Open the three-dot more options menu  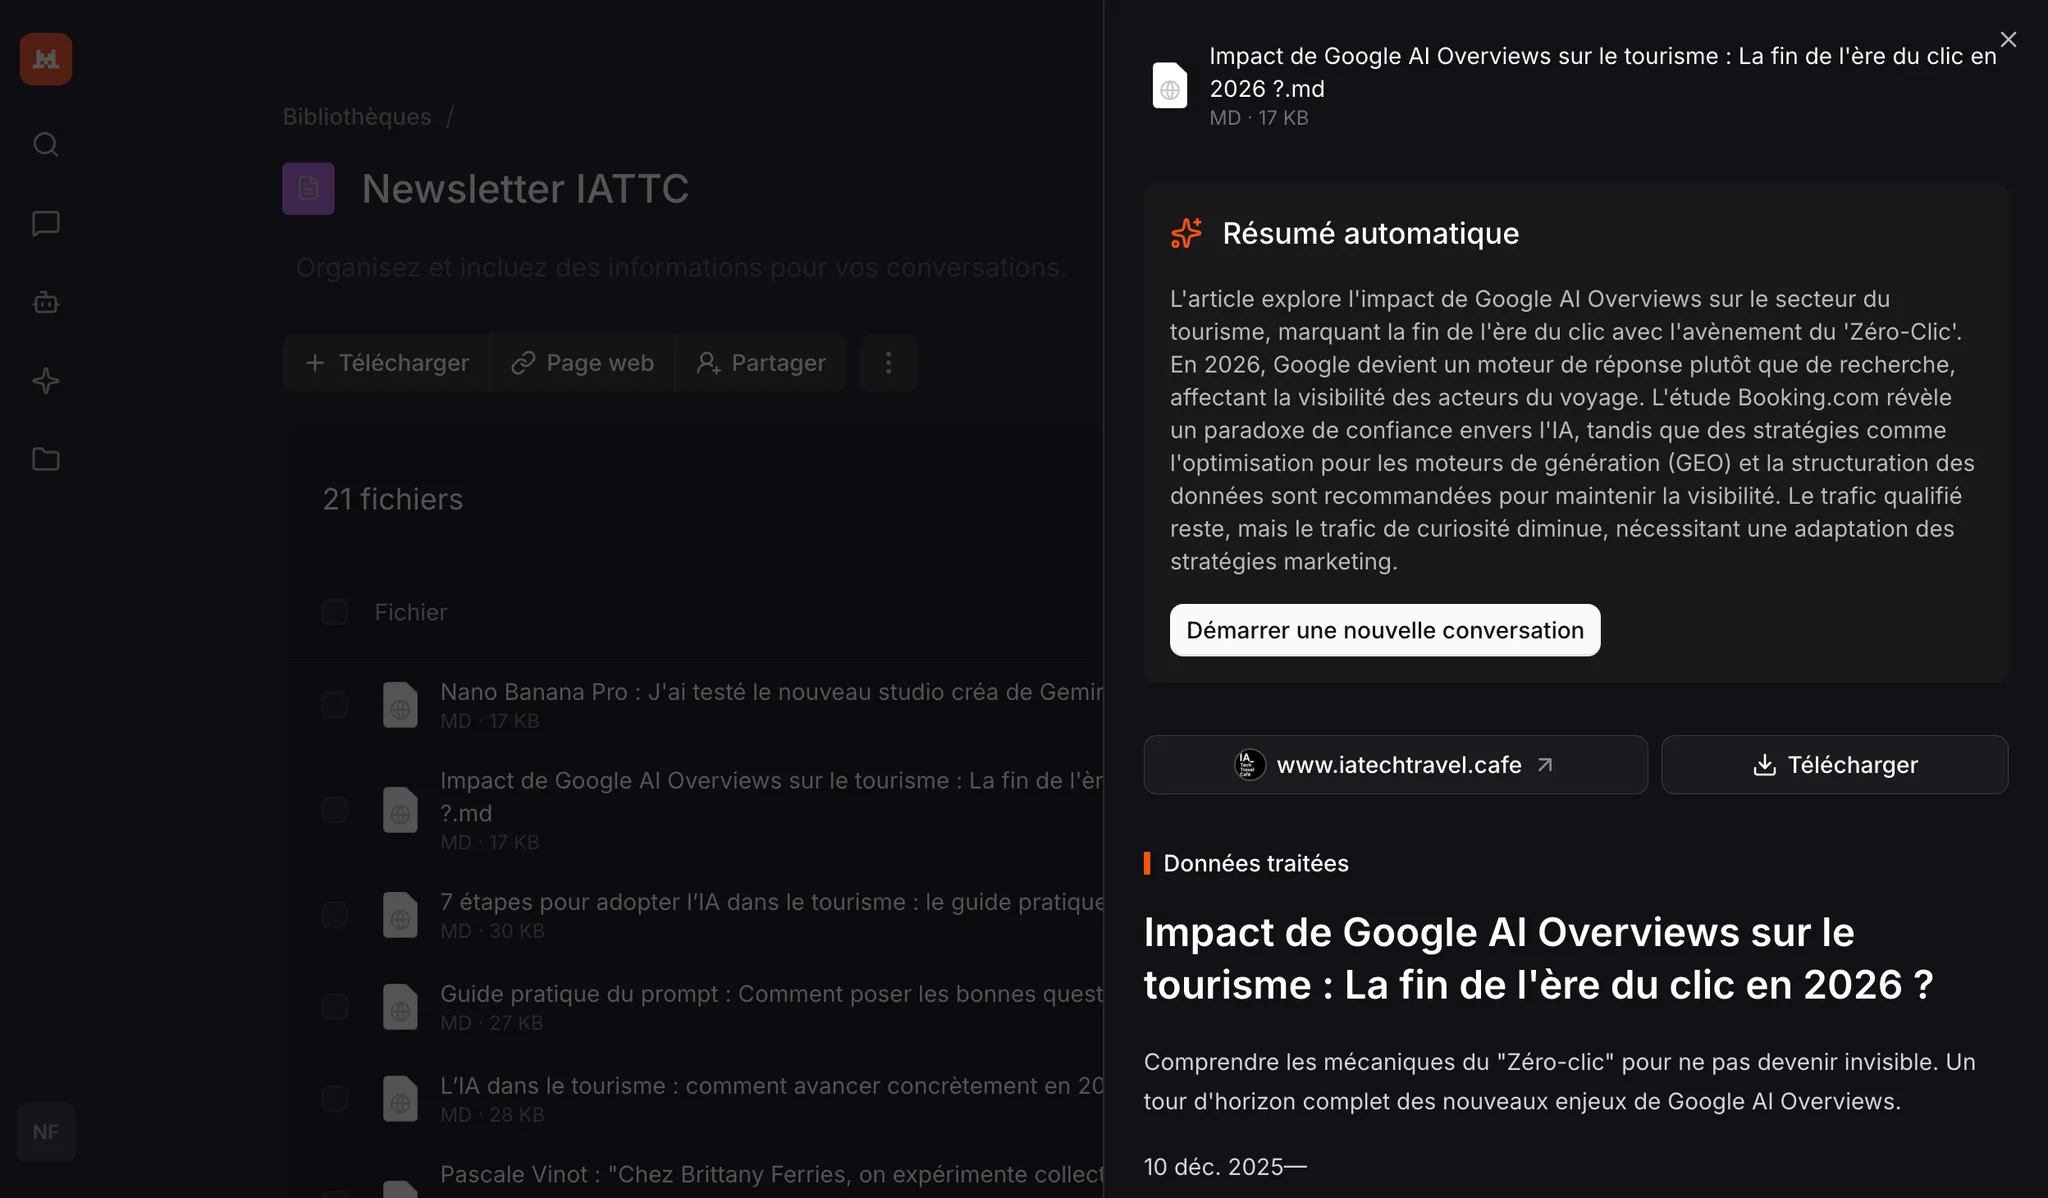[888, 363]
